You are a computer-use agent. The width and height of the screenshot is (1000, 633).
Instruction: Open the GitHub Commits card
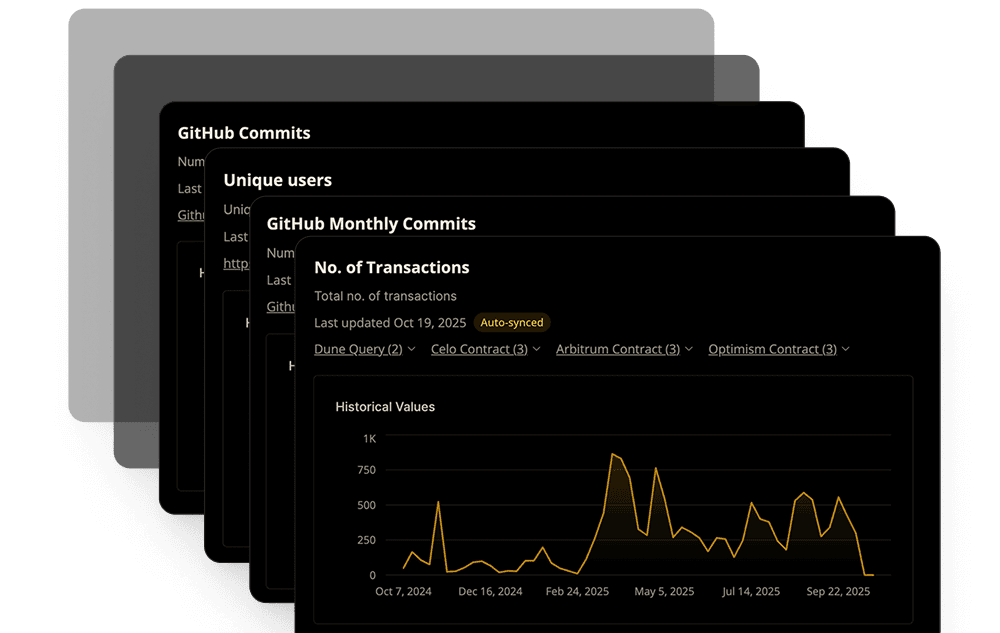[244, 132]
